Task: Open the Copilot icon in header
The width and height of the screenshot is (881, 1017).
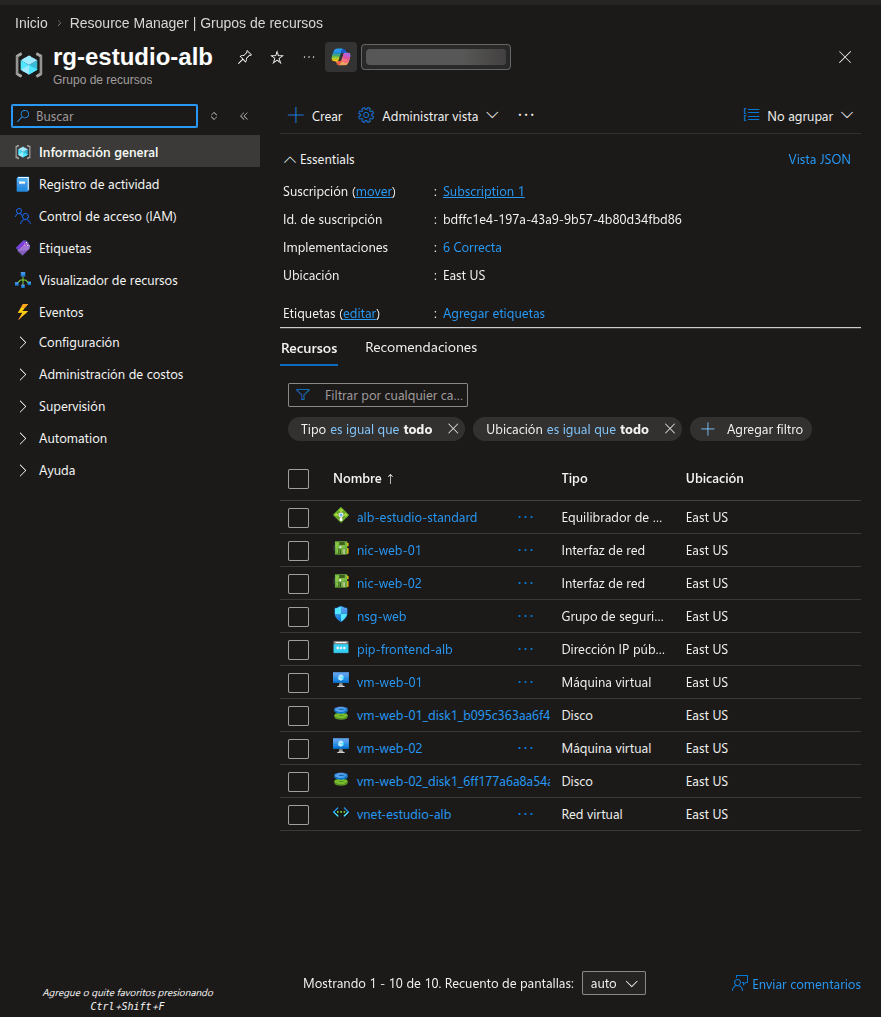Action: [x=341, y=57]
